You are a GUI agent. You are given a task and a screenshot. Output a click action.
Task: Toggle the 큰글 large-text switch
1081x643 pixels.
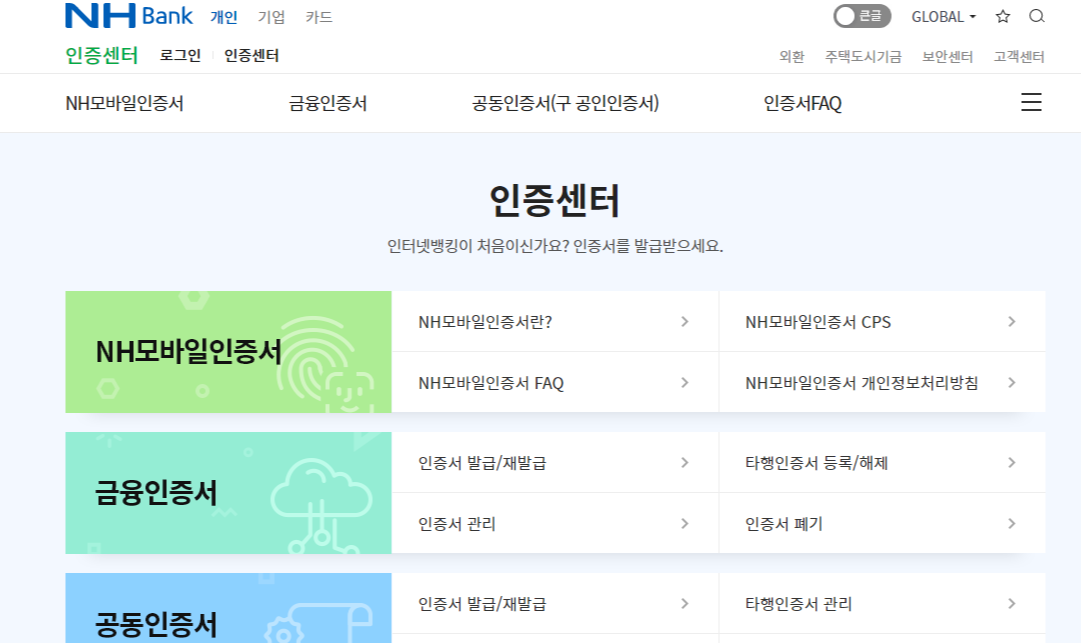(x=862, y=16)
